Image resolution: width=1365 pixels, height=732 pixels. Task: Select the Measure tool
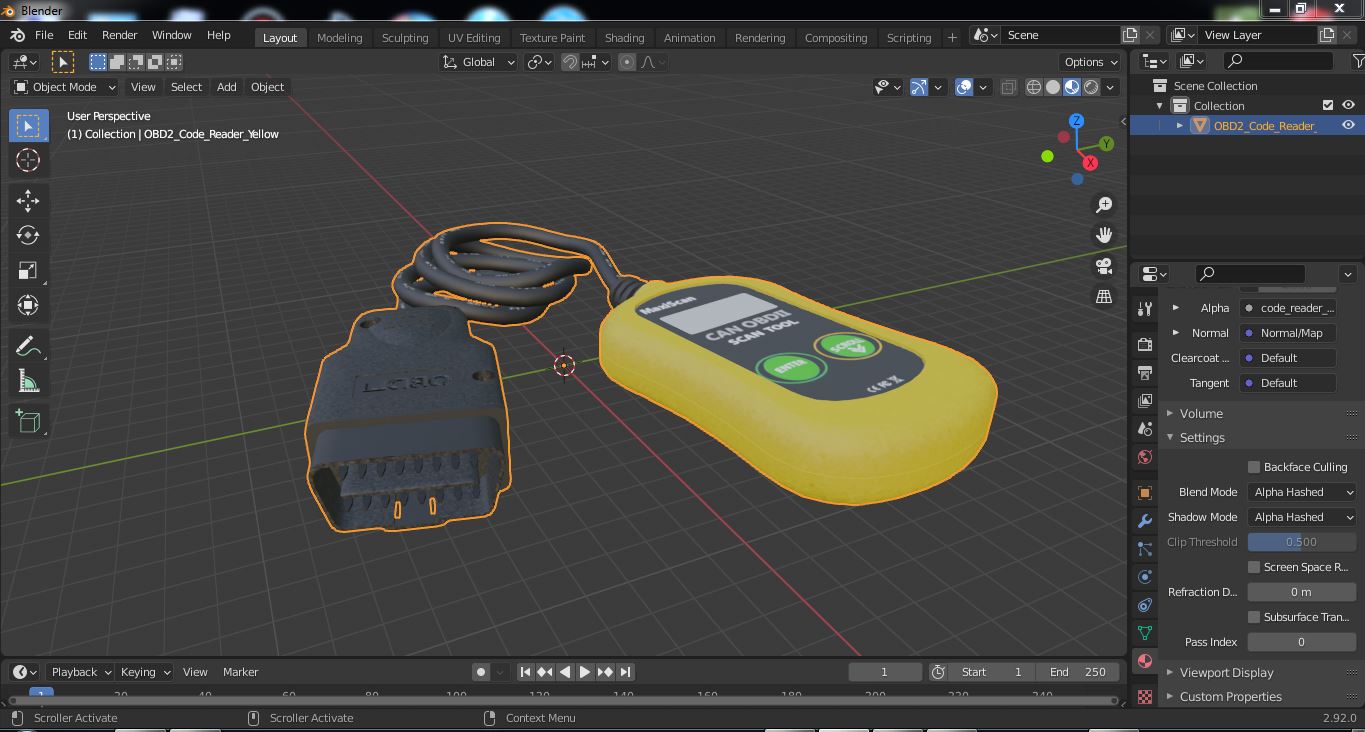28,382
